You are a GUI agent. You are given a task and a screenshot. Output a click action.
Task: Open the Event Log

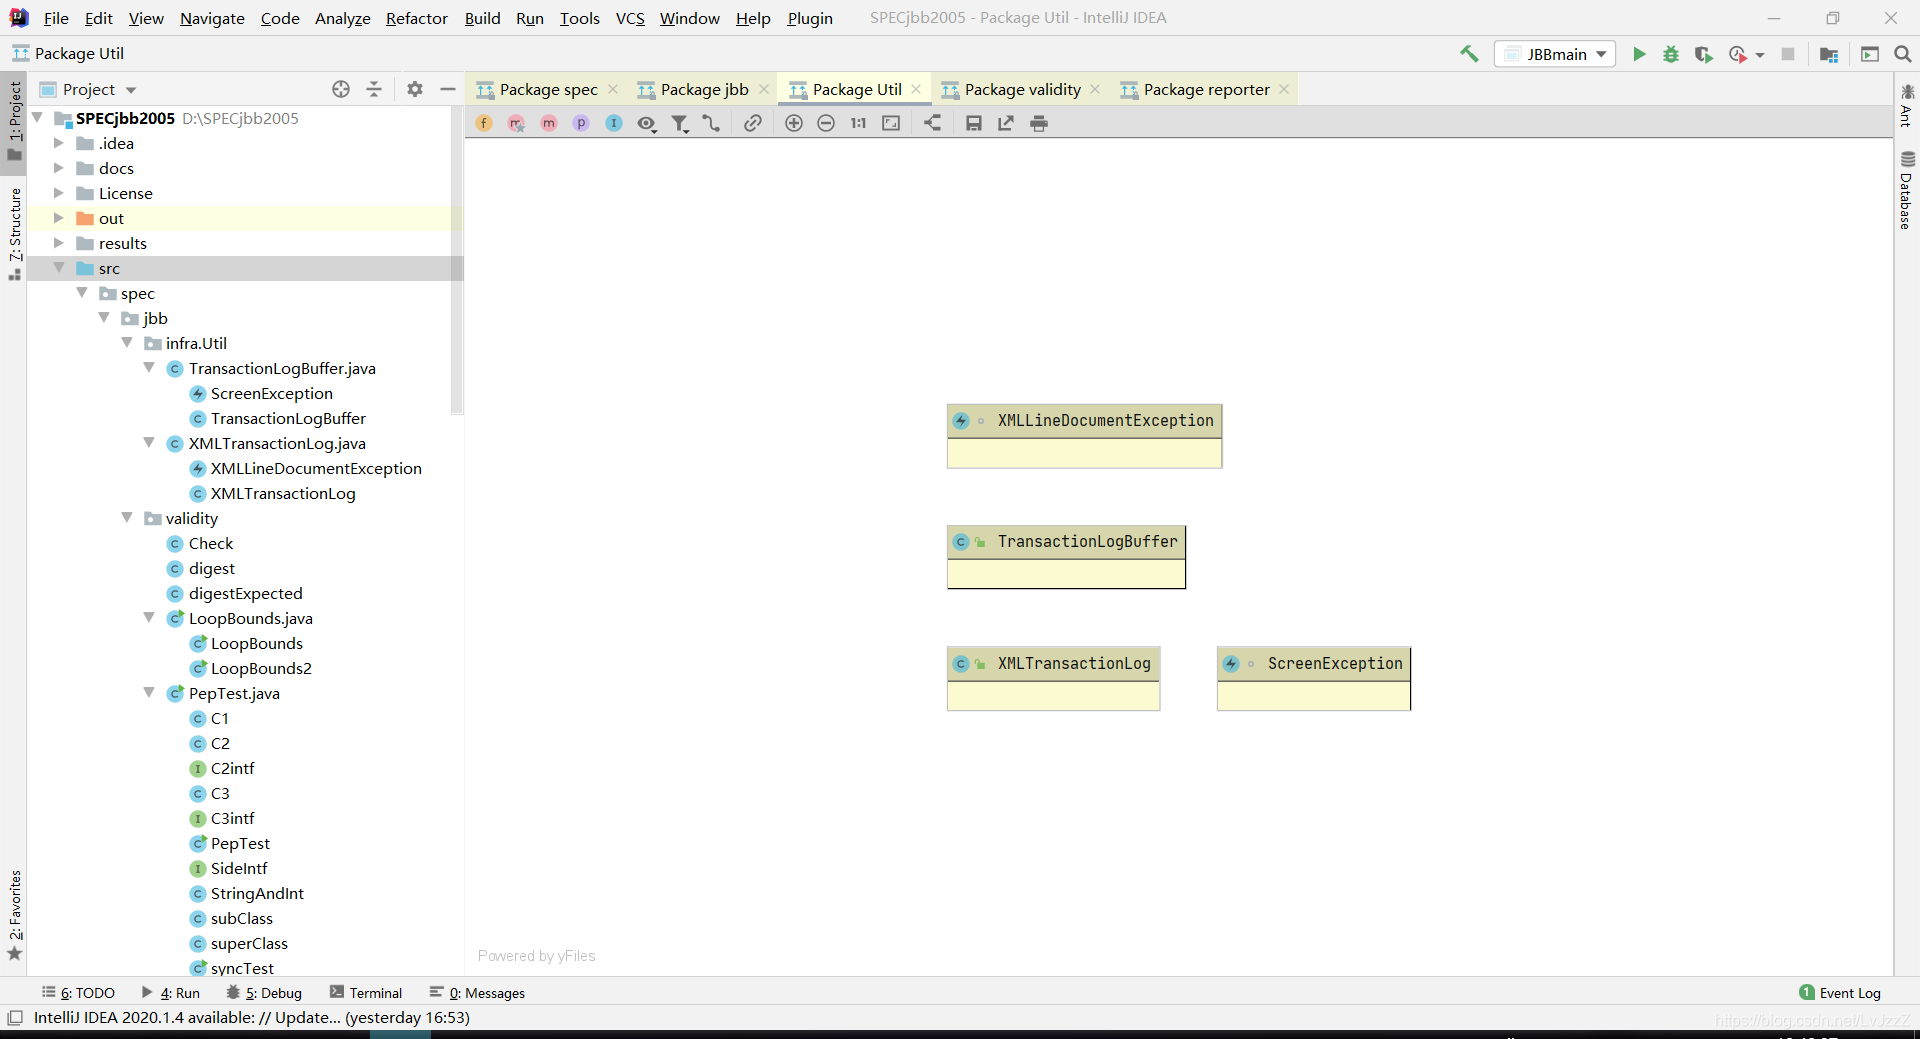(1840, 993)
